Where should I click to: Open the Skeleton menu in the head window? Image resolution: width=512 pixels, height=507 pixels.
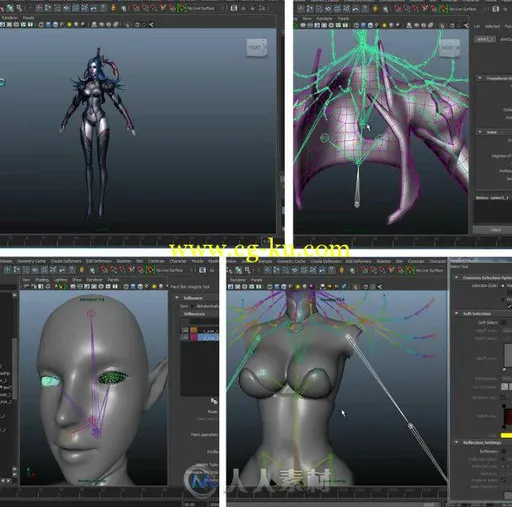123,261
